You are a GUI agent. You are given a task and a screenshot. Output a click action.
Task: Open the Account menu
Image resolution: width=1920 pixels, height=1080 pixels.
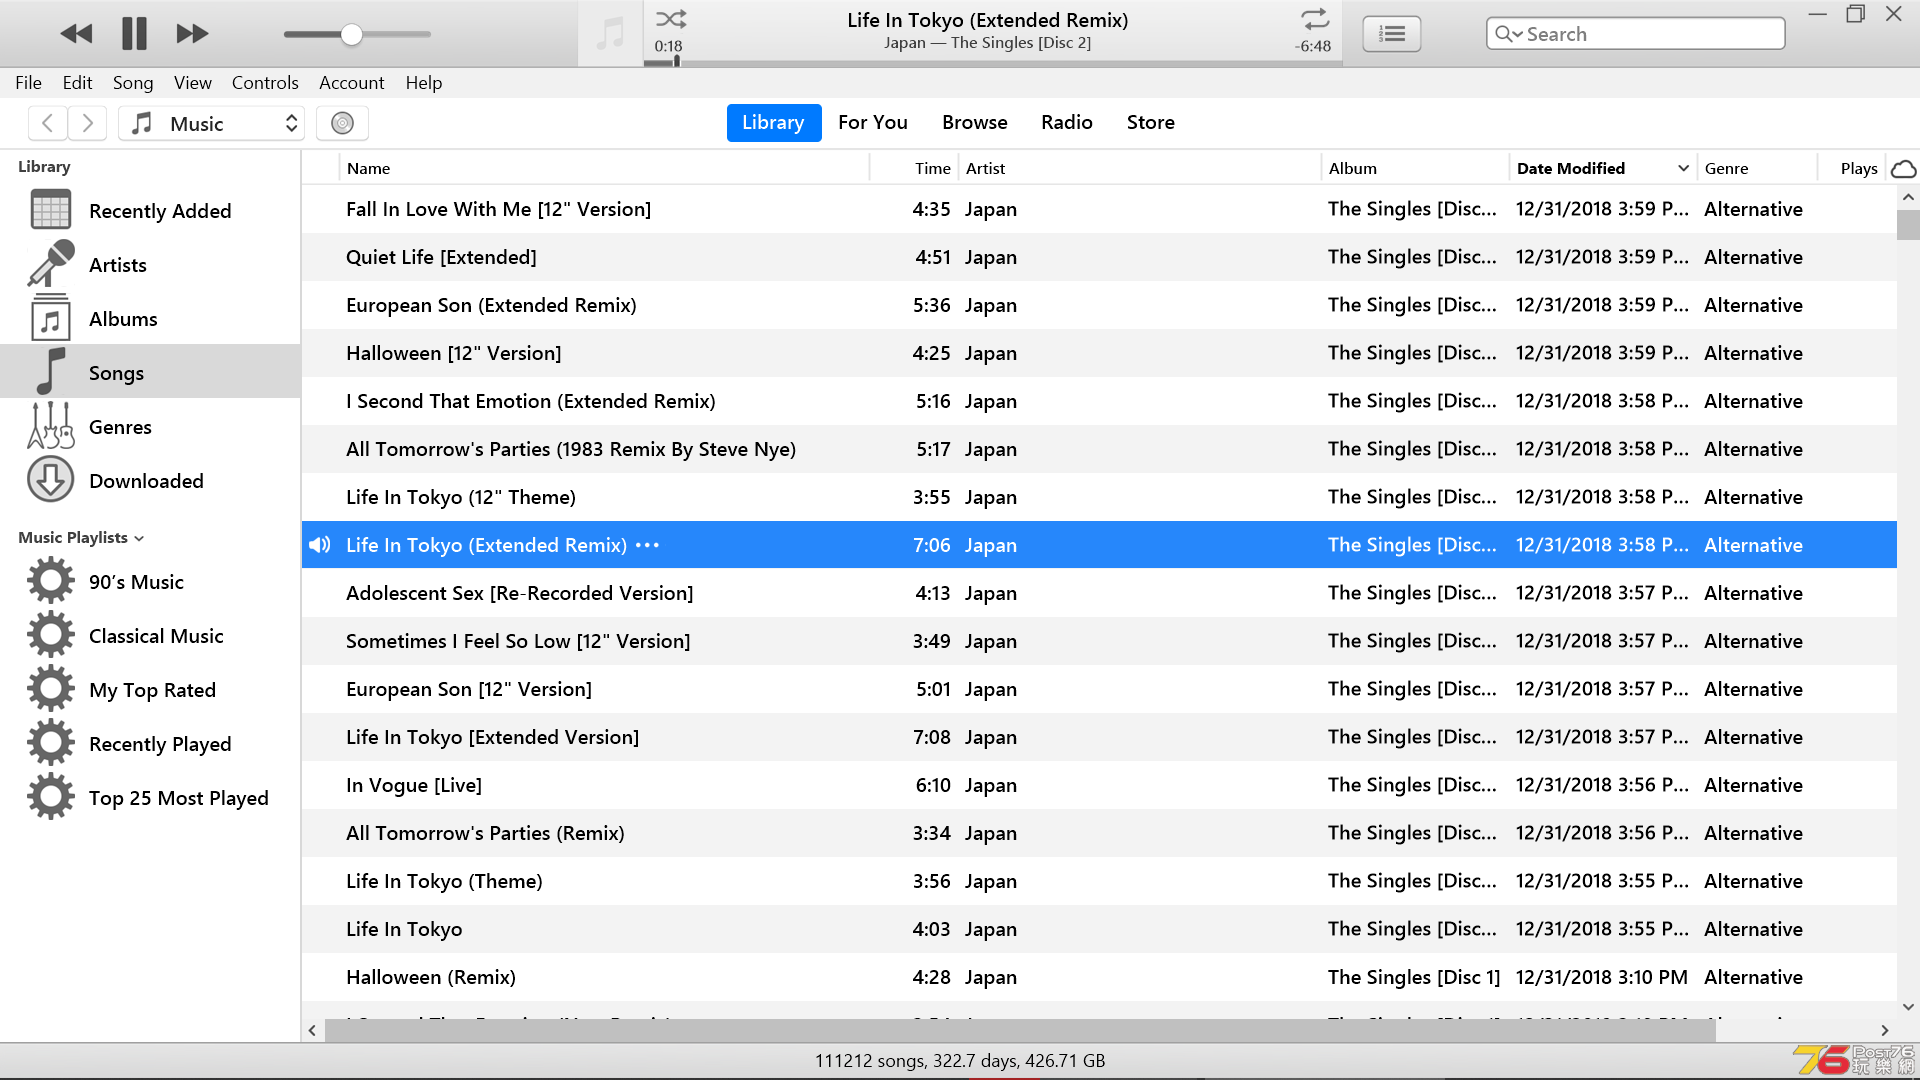[351, 83]
